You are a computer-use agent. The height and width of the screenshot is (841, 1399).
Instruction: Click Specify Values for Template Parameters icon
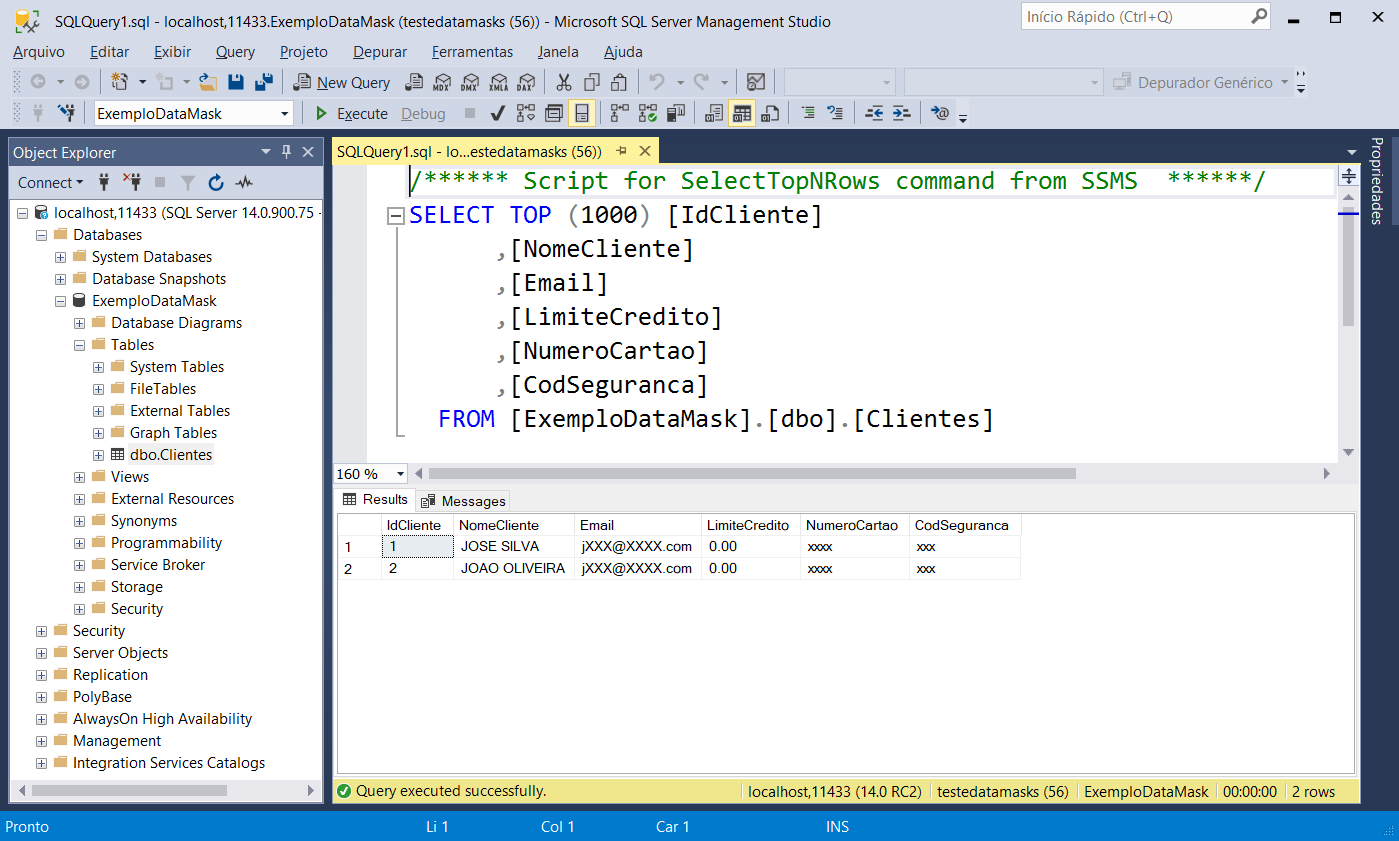point(939,113)
